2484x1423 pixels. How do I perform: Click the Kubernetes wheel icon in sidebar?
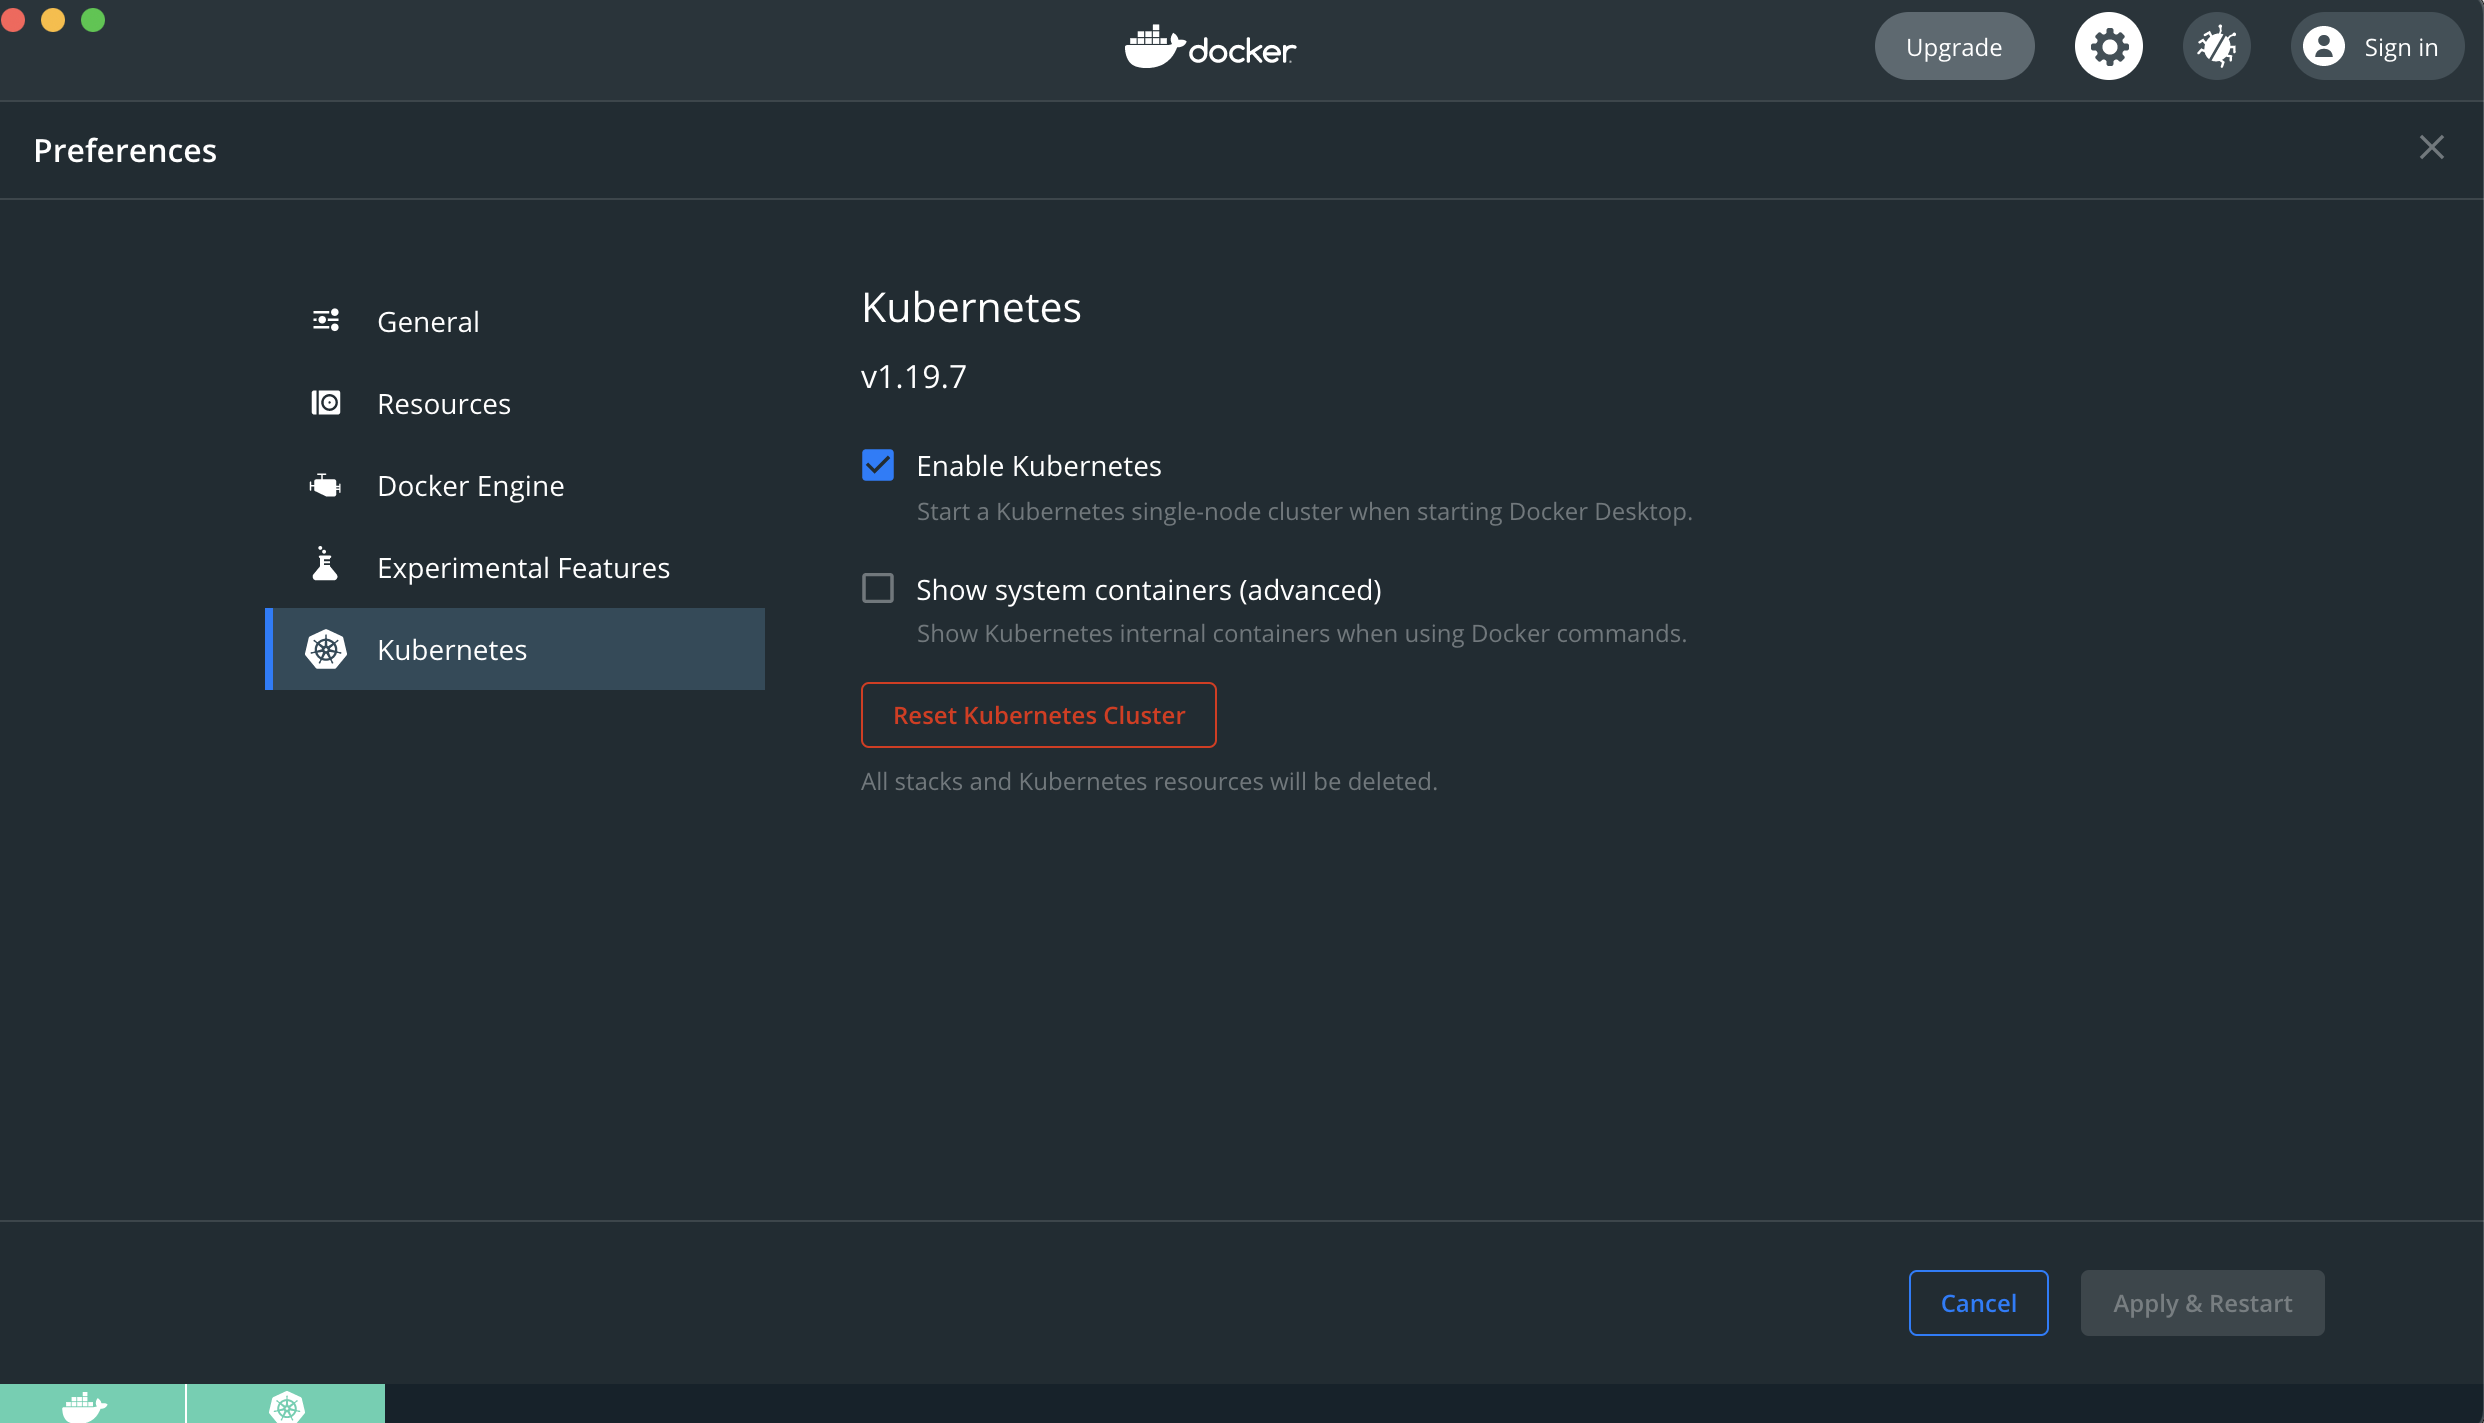coord(326,650)
